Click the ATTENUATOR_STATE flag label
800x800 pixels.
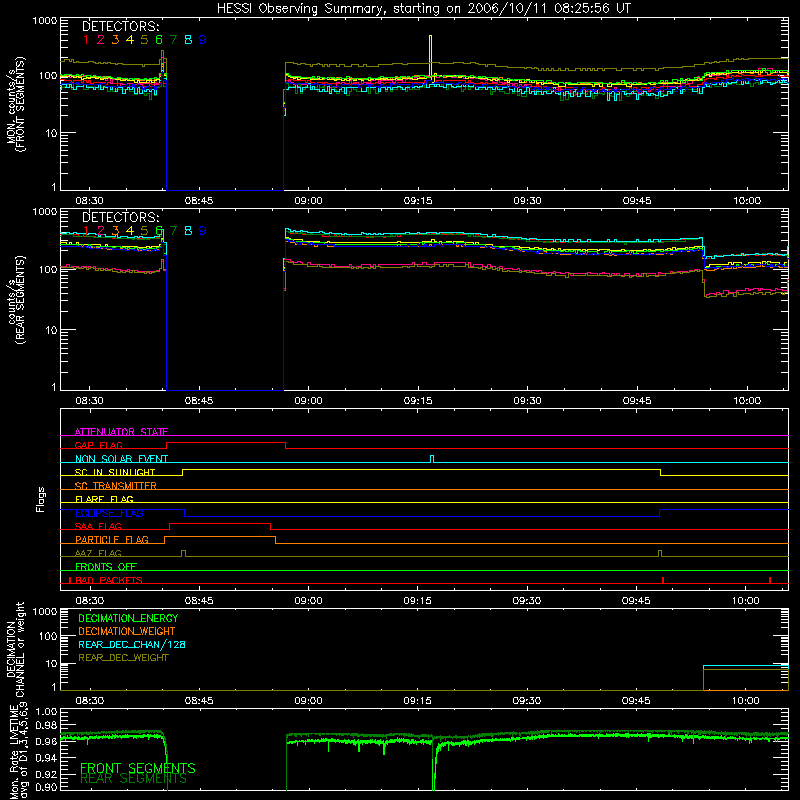click(x=121, y=432)
